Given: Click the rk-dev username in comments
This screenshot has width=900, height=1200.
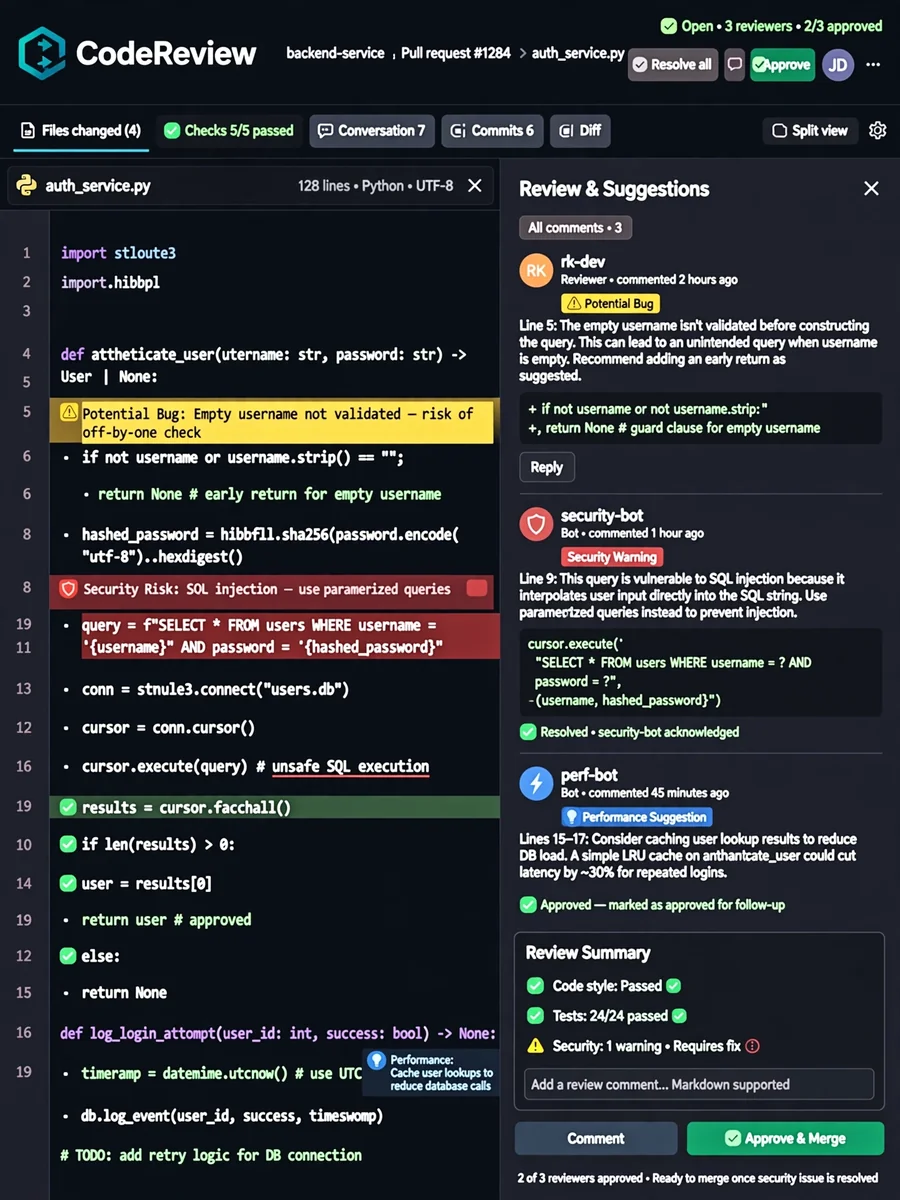Looking at the screenshot, I should click(x=583, y=262).
